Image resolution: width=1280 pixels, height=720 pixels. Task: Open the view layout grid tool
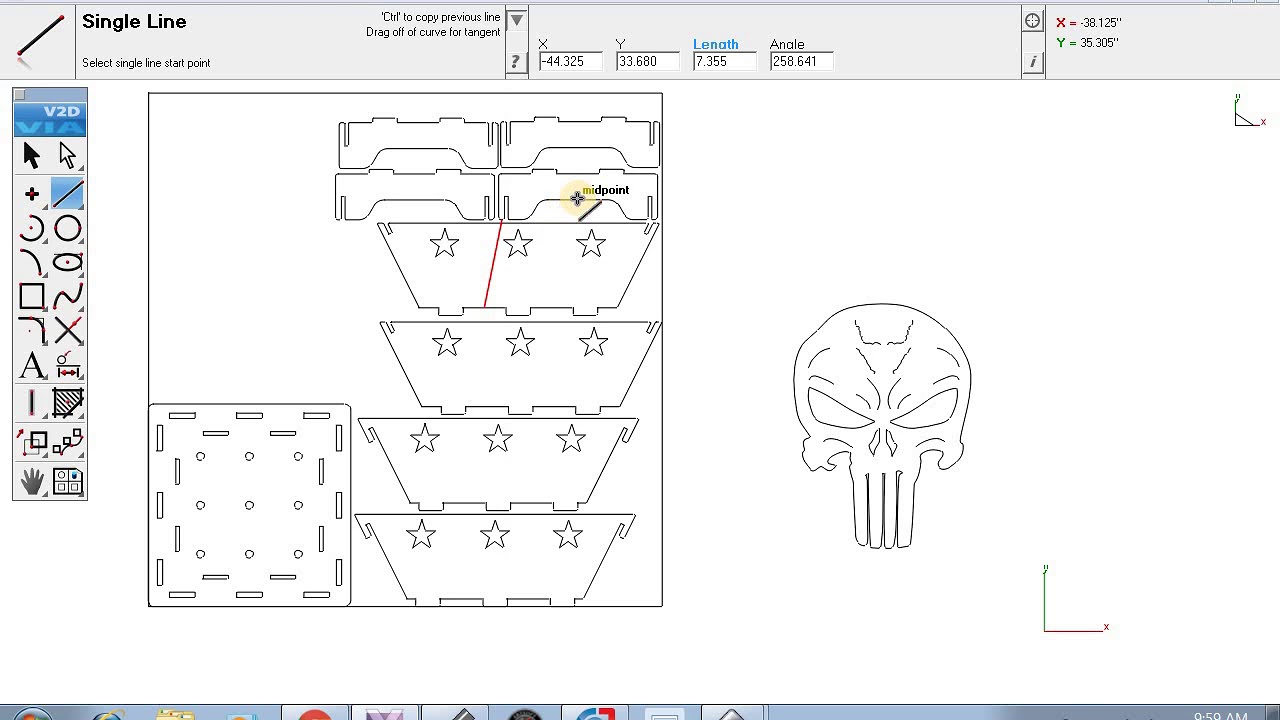(67, 481)
